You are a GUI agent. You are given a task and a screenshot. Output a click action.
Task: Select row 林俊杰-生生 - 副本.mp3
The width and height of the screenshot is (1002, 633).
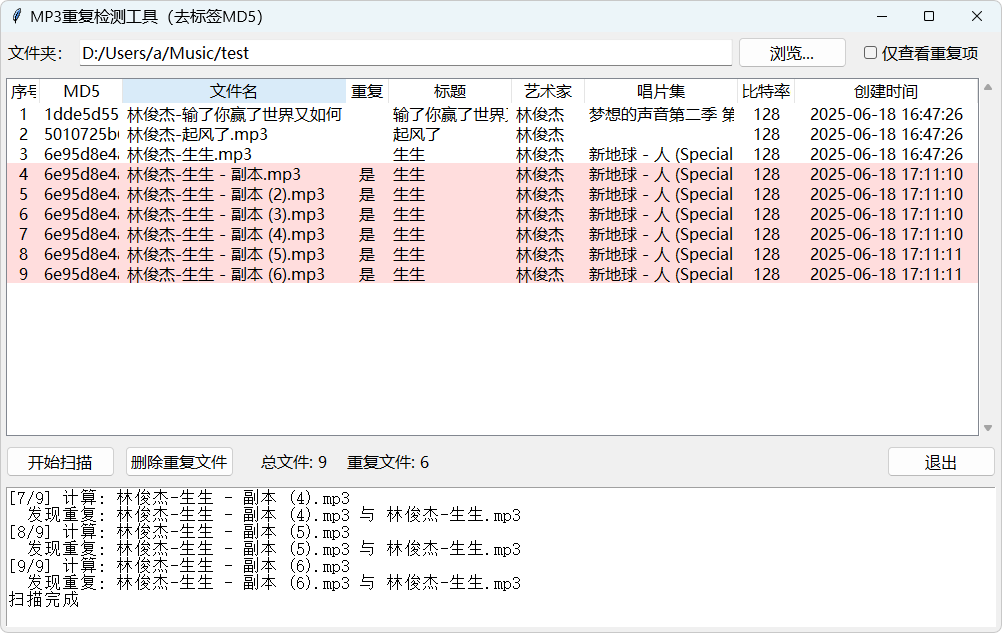tap(492, 174)
